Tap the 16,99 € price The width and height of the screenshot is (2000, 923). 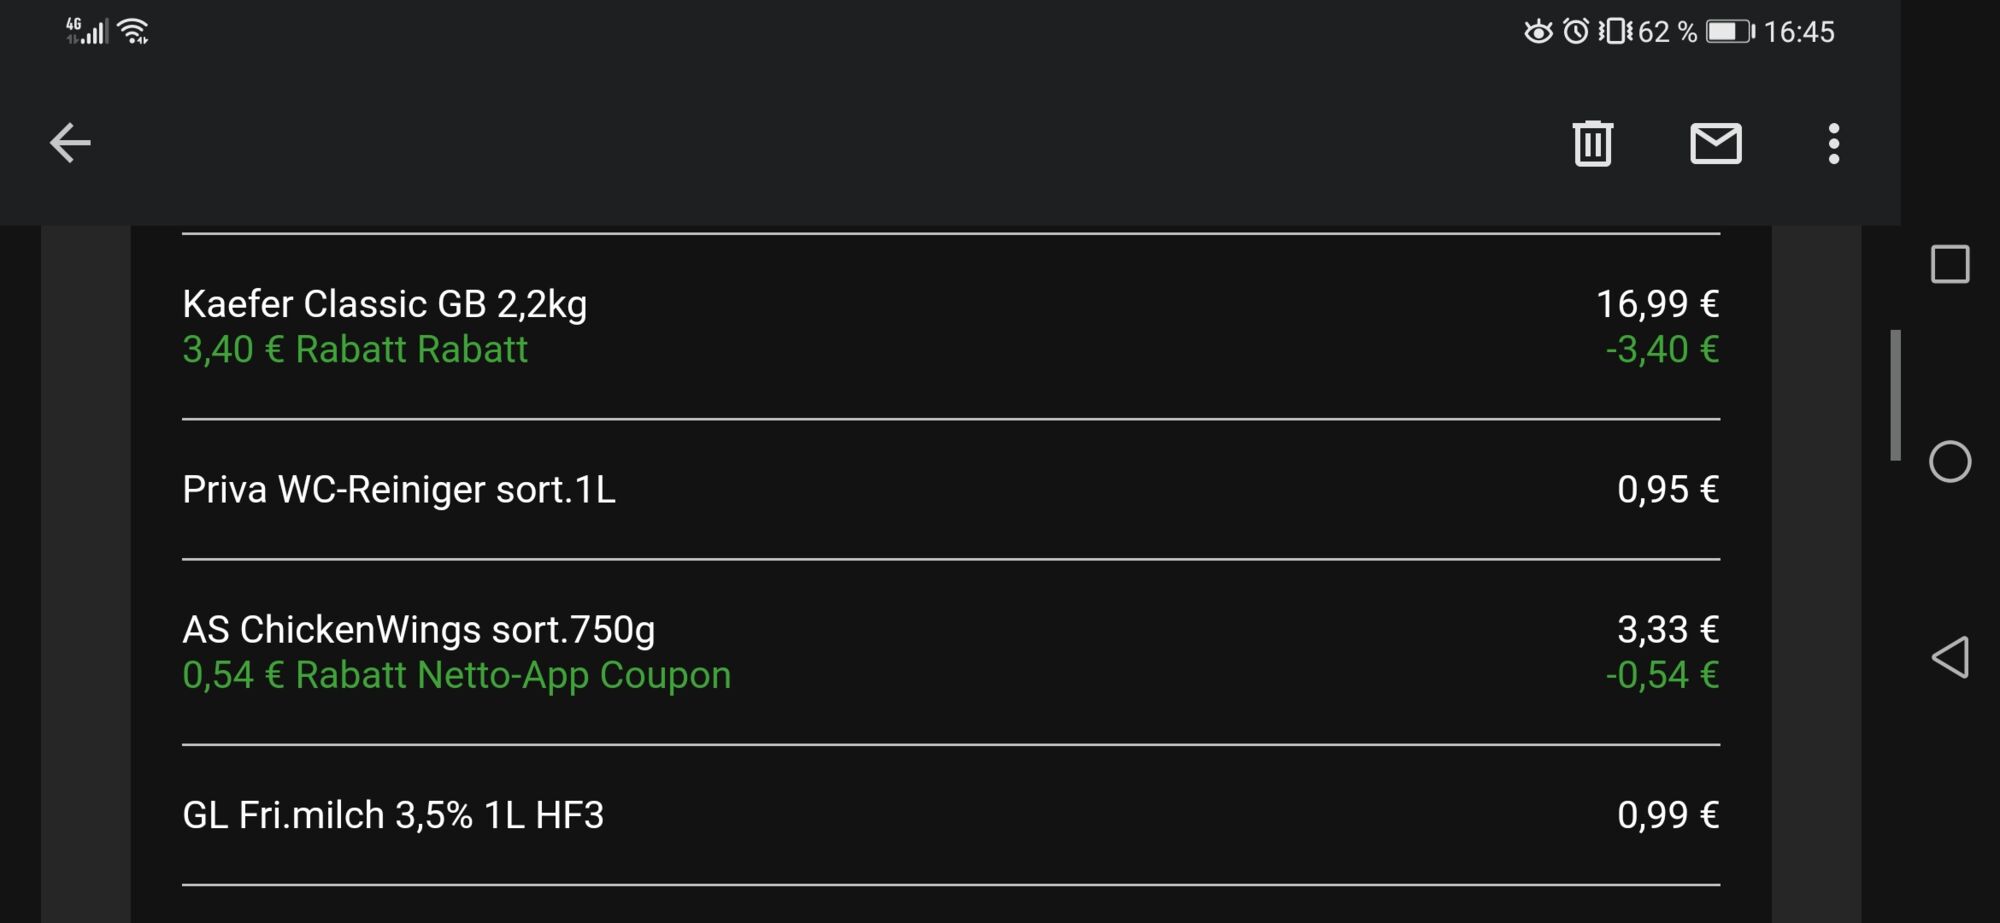point(1657,304)
